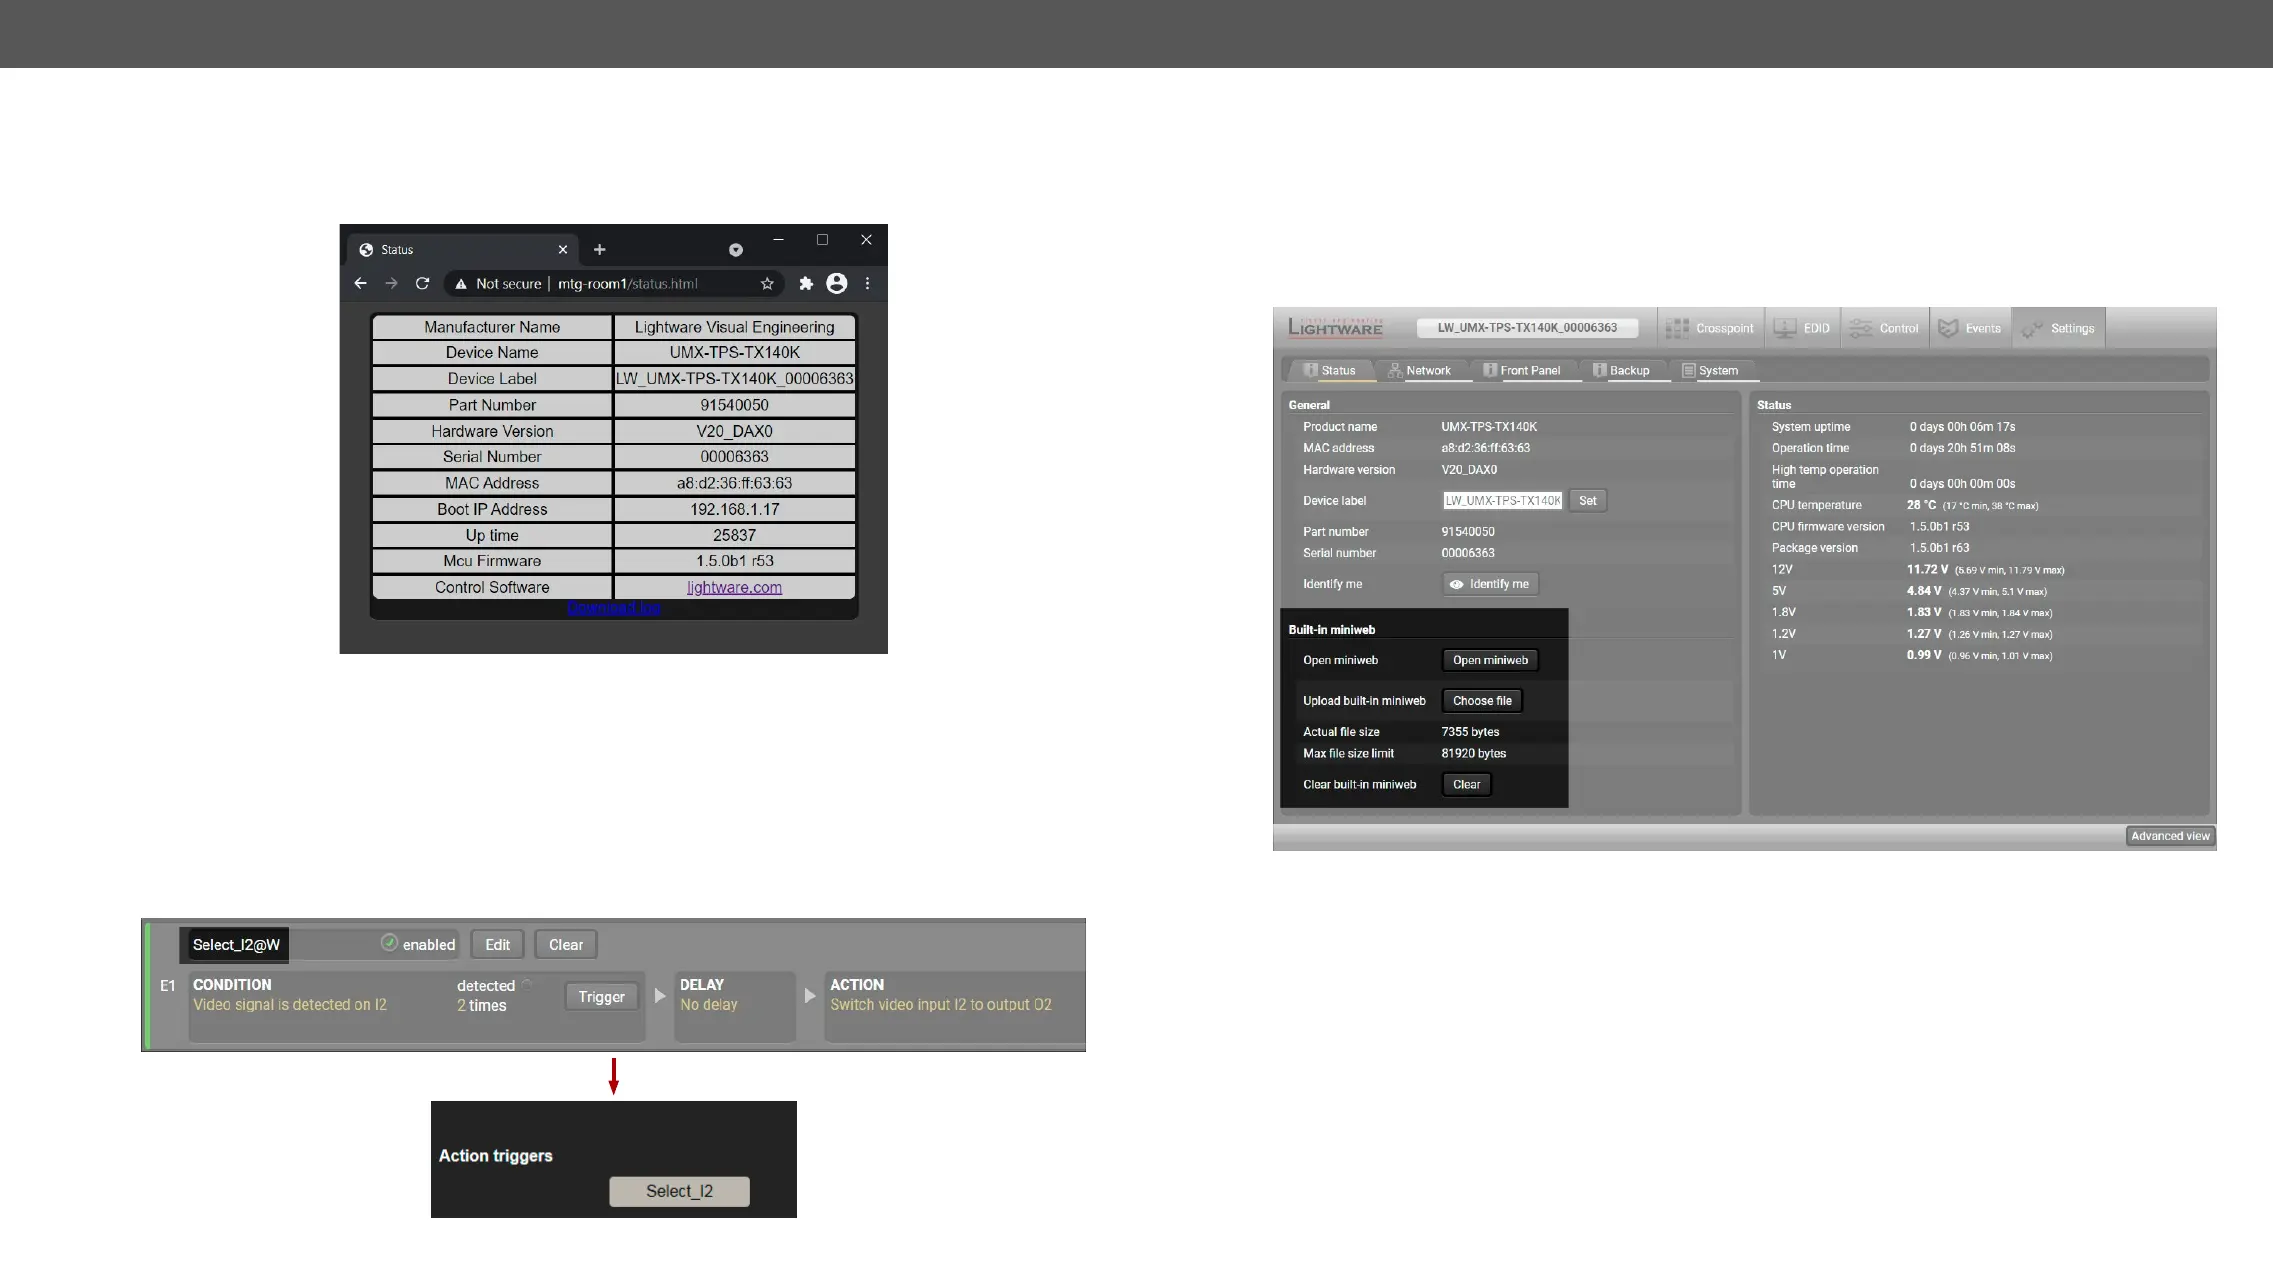
Task: Click the Video signal is detected on I2 condition
Action: [290, 1005]
